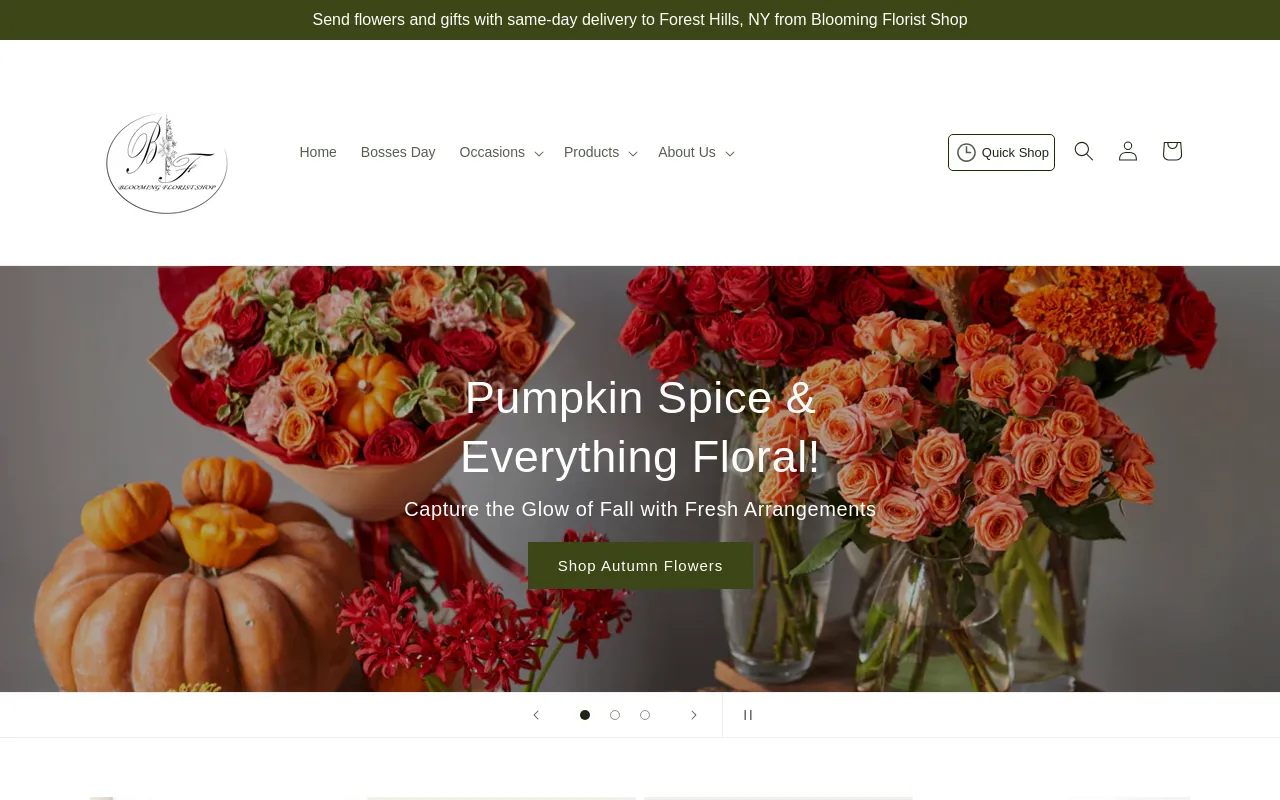Viewport: 1280px width, 800px height.
Task: Expand the About Us dropdown menu
Action: 696,152
